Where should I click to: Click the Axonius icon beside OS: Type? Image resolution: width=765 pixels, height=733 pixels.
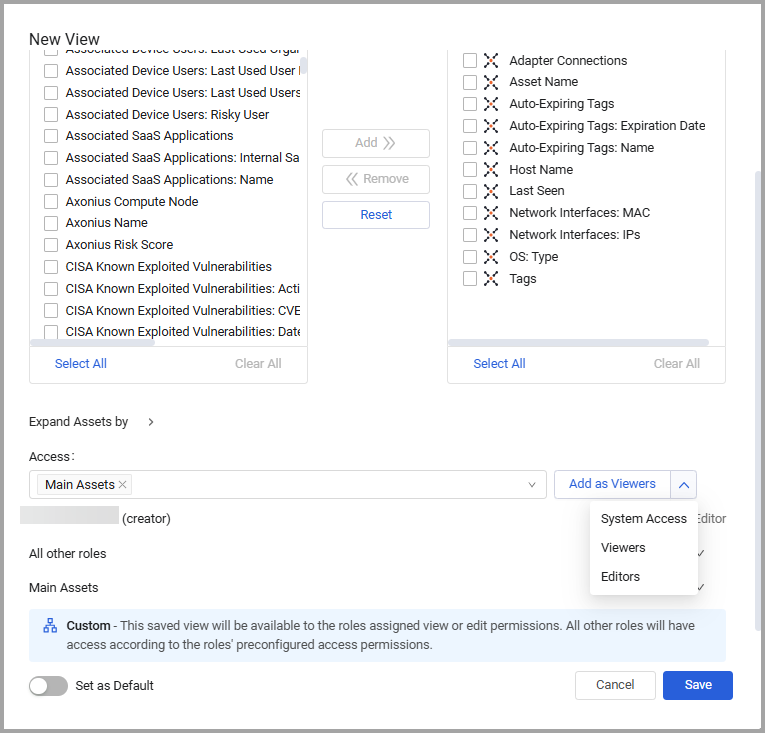click(491, 257)
